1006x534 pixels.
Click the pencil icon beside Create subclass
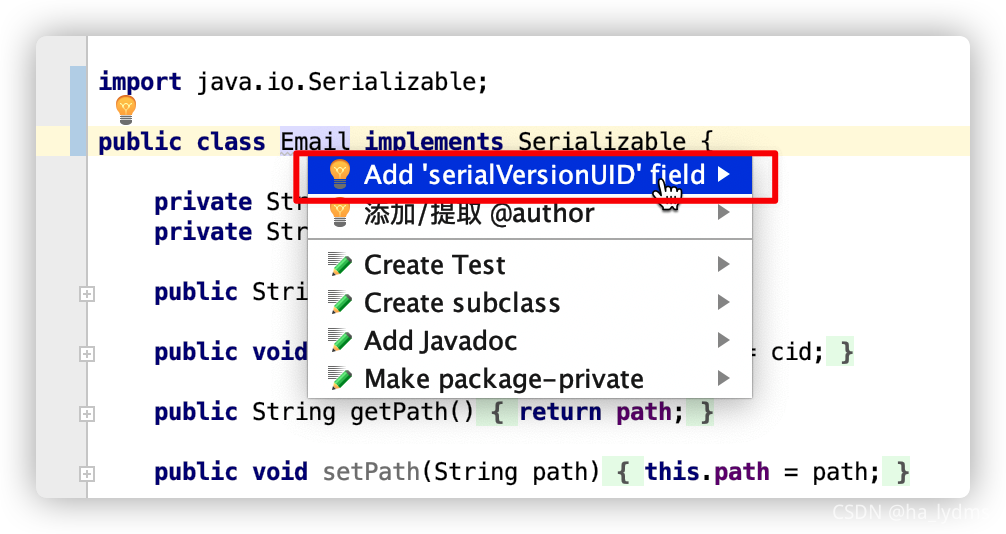(340, 303)
